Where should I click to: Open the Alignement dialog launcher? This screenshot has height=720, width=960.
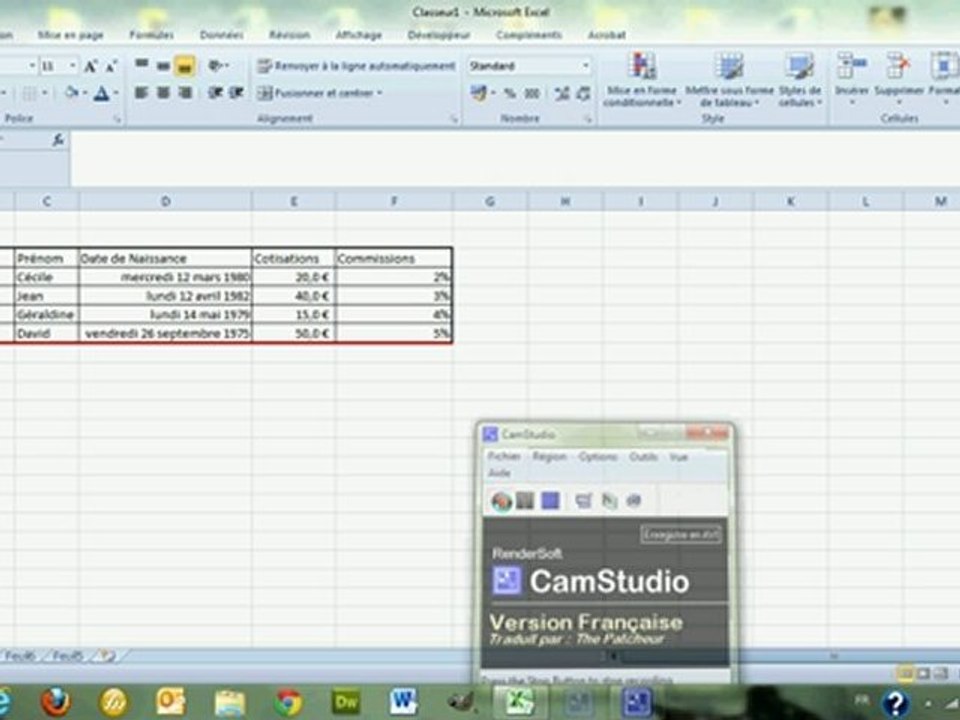pyautogui.click(x=454, y=119)
